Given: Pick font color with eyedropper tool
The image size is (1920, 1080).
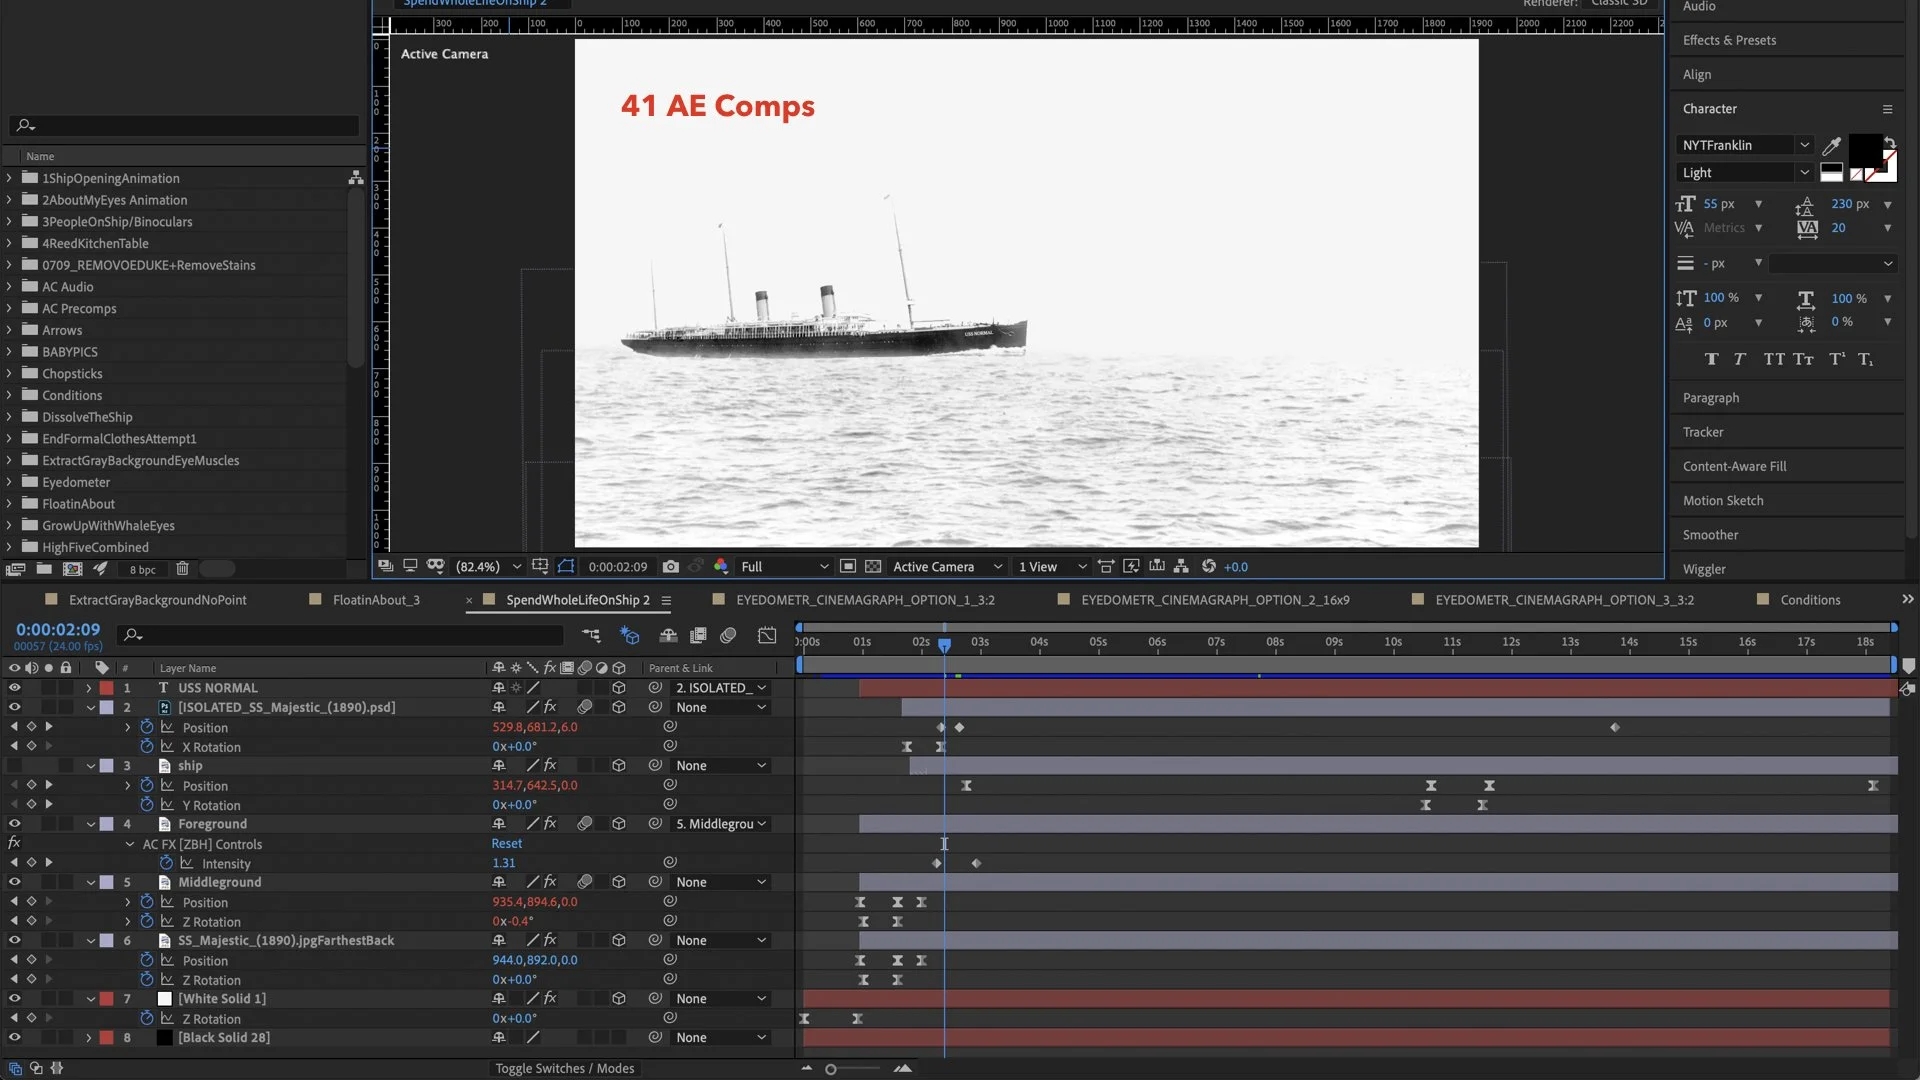Looking at the screenshot, I should 1831,146.
